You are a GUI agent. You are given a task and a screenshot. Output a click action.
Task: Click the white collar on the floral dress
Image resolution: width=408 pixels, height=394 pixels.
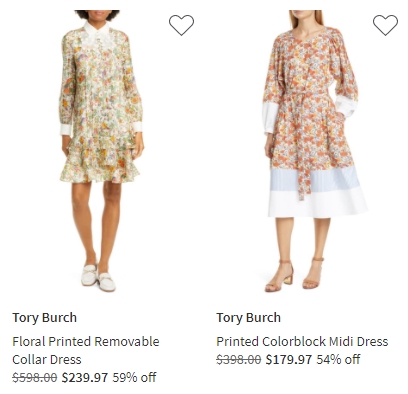(x=98, y=33)
